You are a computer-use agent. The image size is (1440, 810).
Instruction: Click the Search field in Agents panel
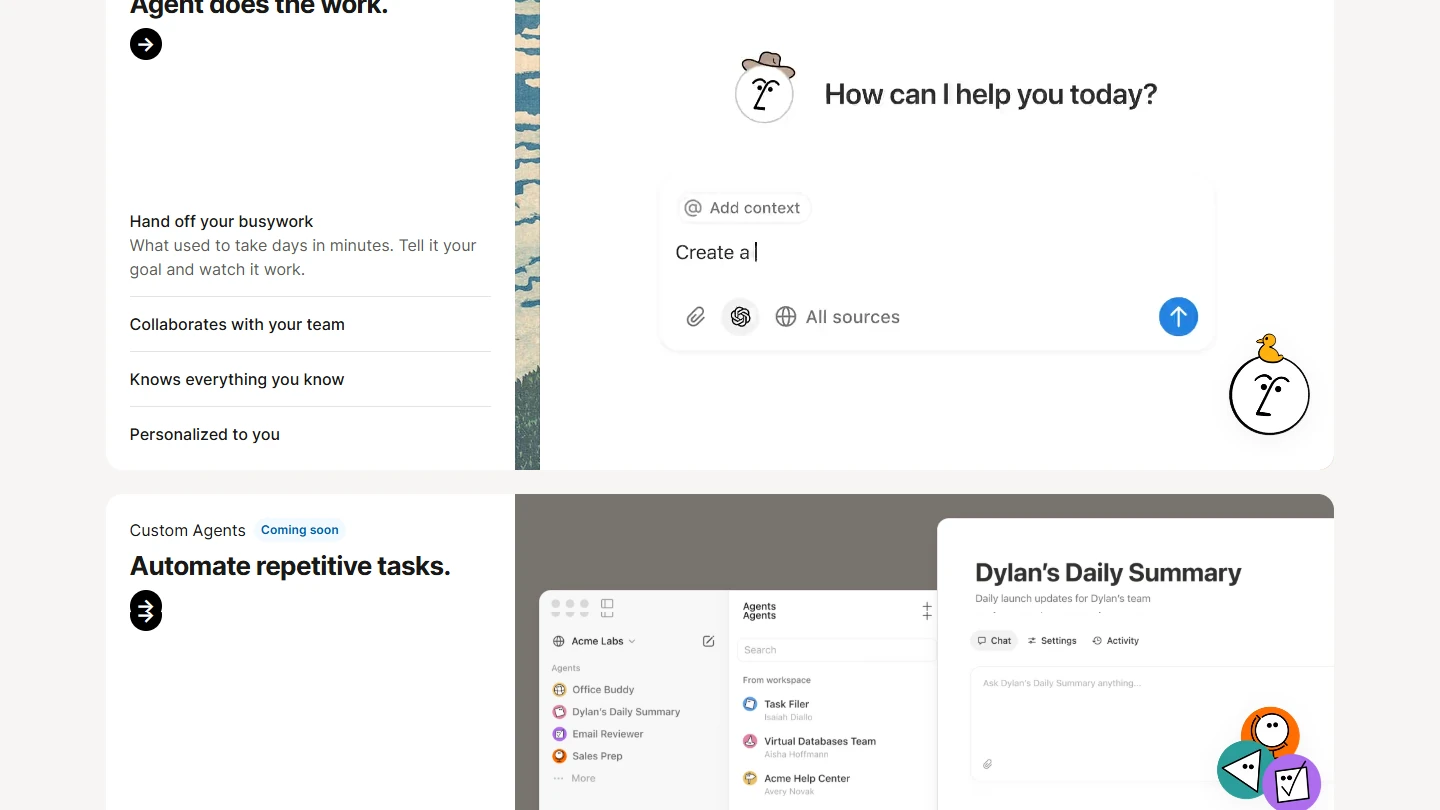click(x=835, y=650)
